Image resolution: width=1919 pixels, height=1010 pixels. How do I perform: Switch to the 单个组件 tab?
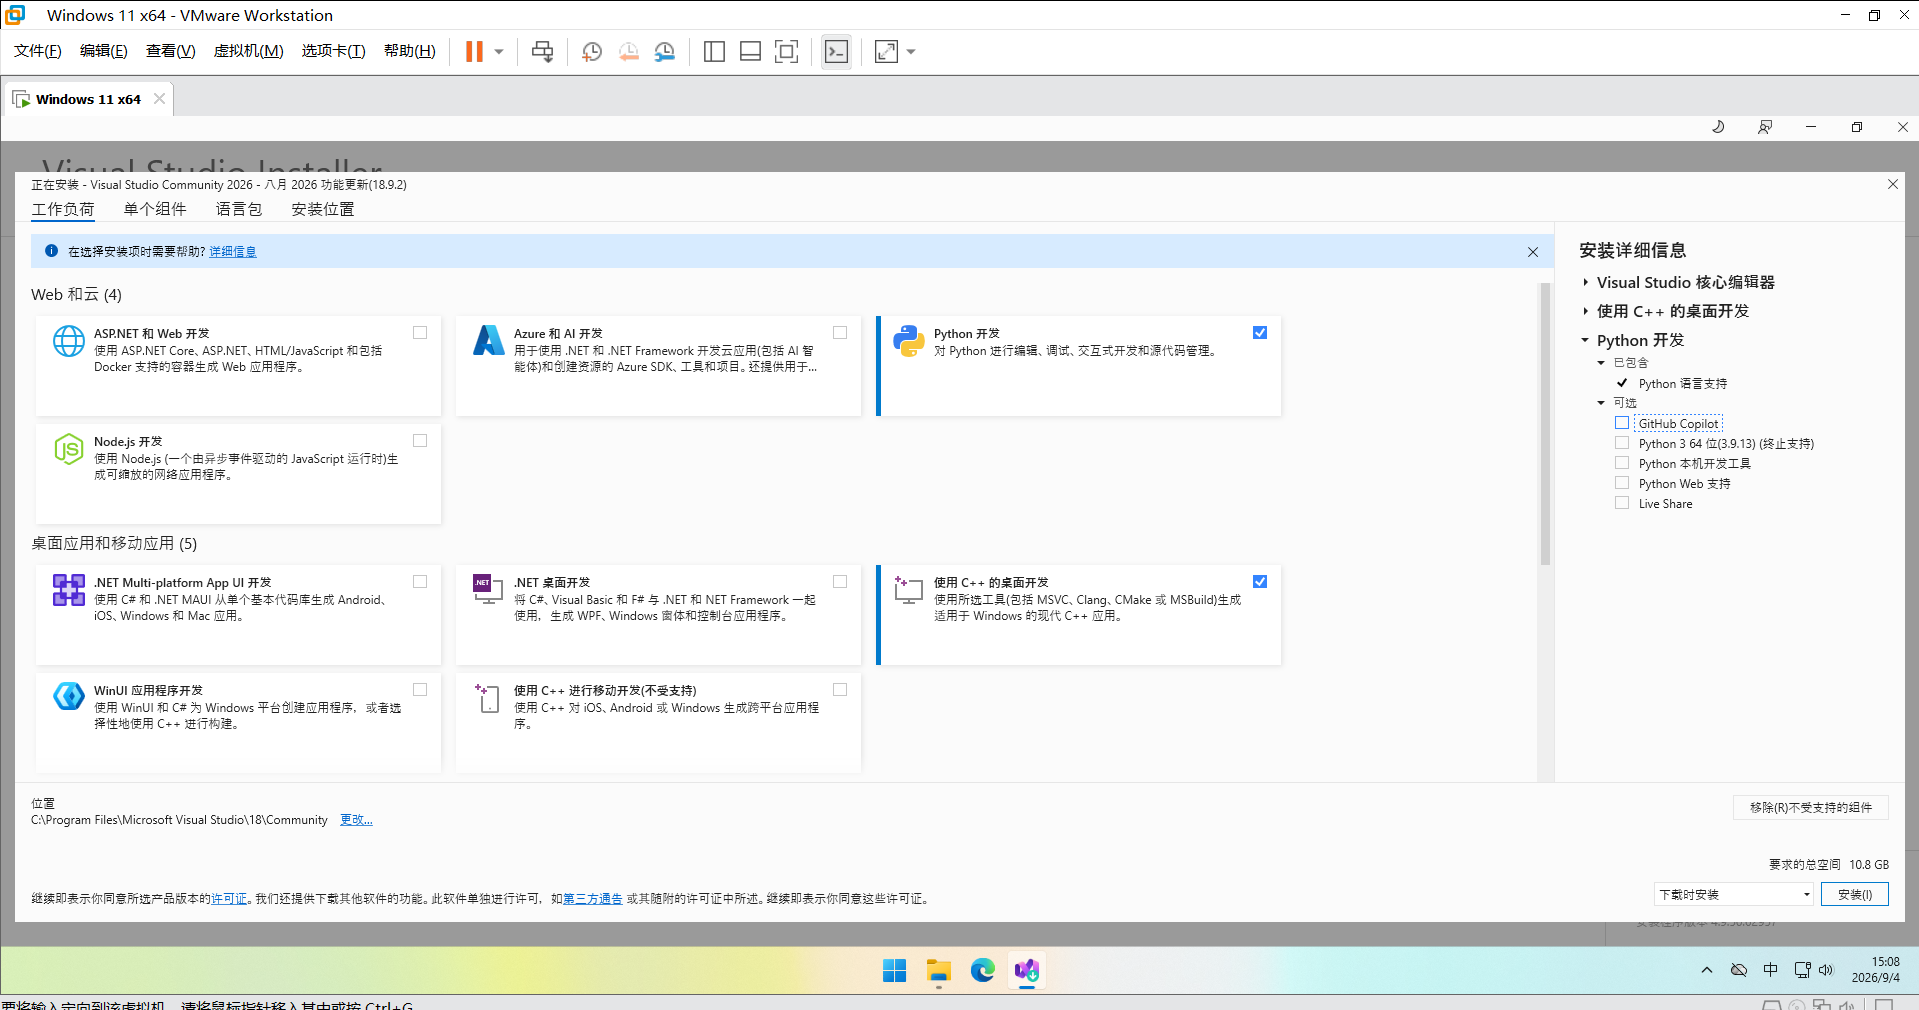[x=155, y=209]
